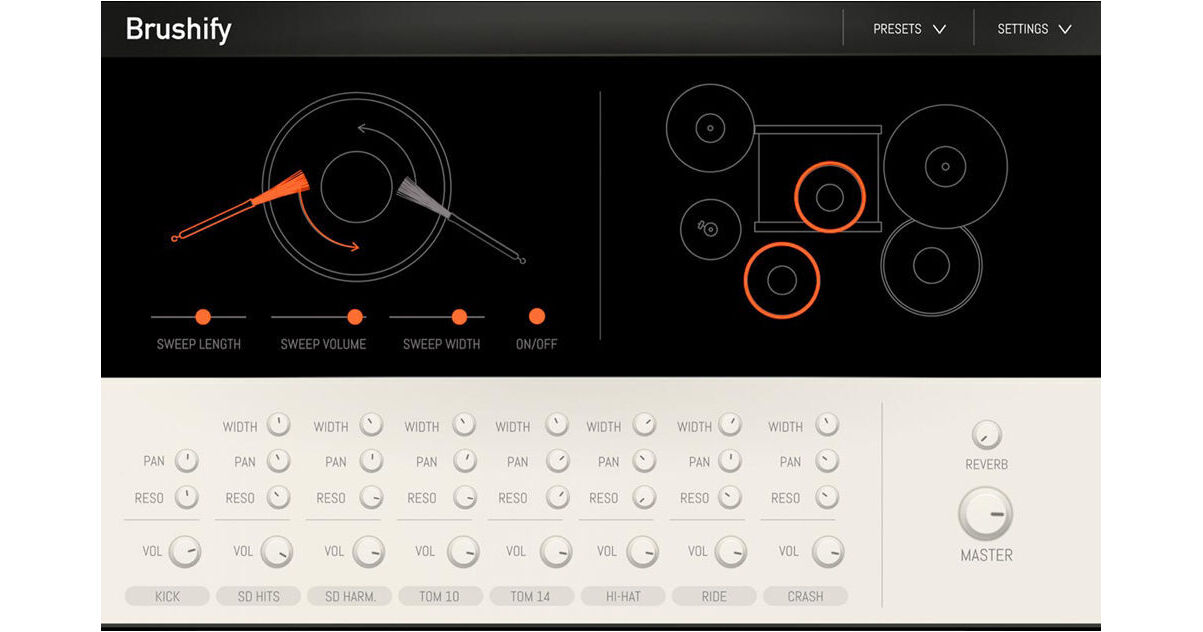This screenshot has height=632, width=1203.
Task: Select the crash cymbal in the kit diagram
Action: click(x=710, y=128)
